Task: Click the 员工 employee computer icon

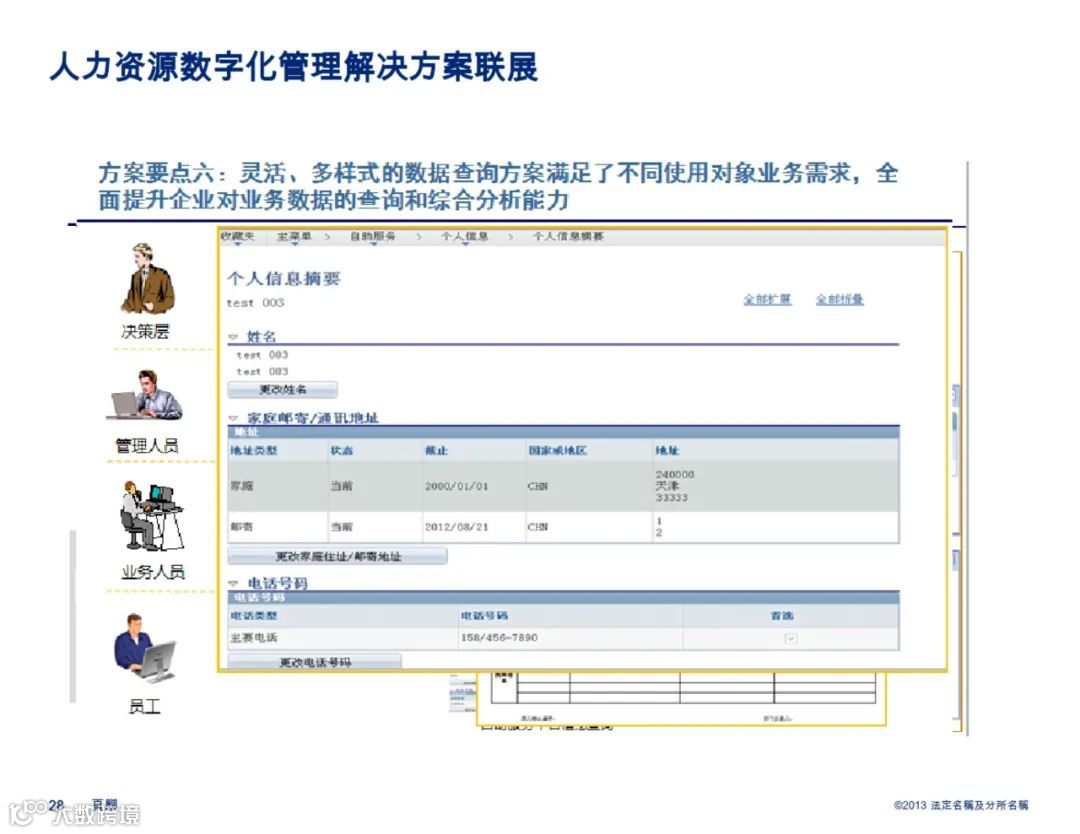Action: click(145, 648)
